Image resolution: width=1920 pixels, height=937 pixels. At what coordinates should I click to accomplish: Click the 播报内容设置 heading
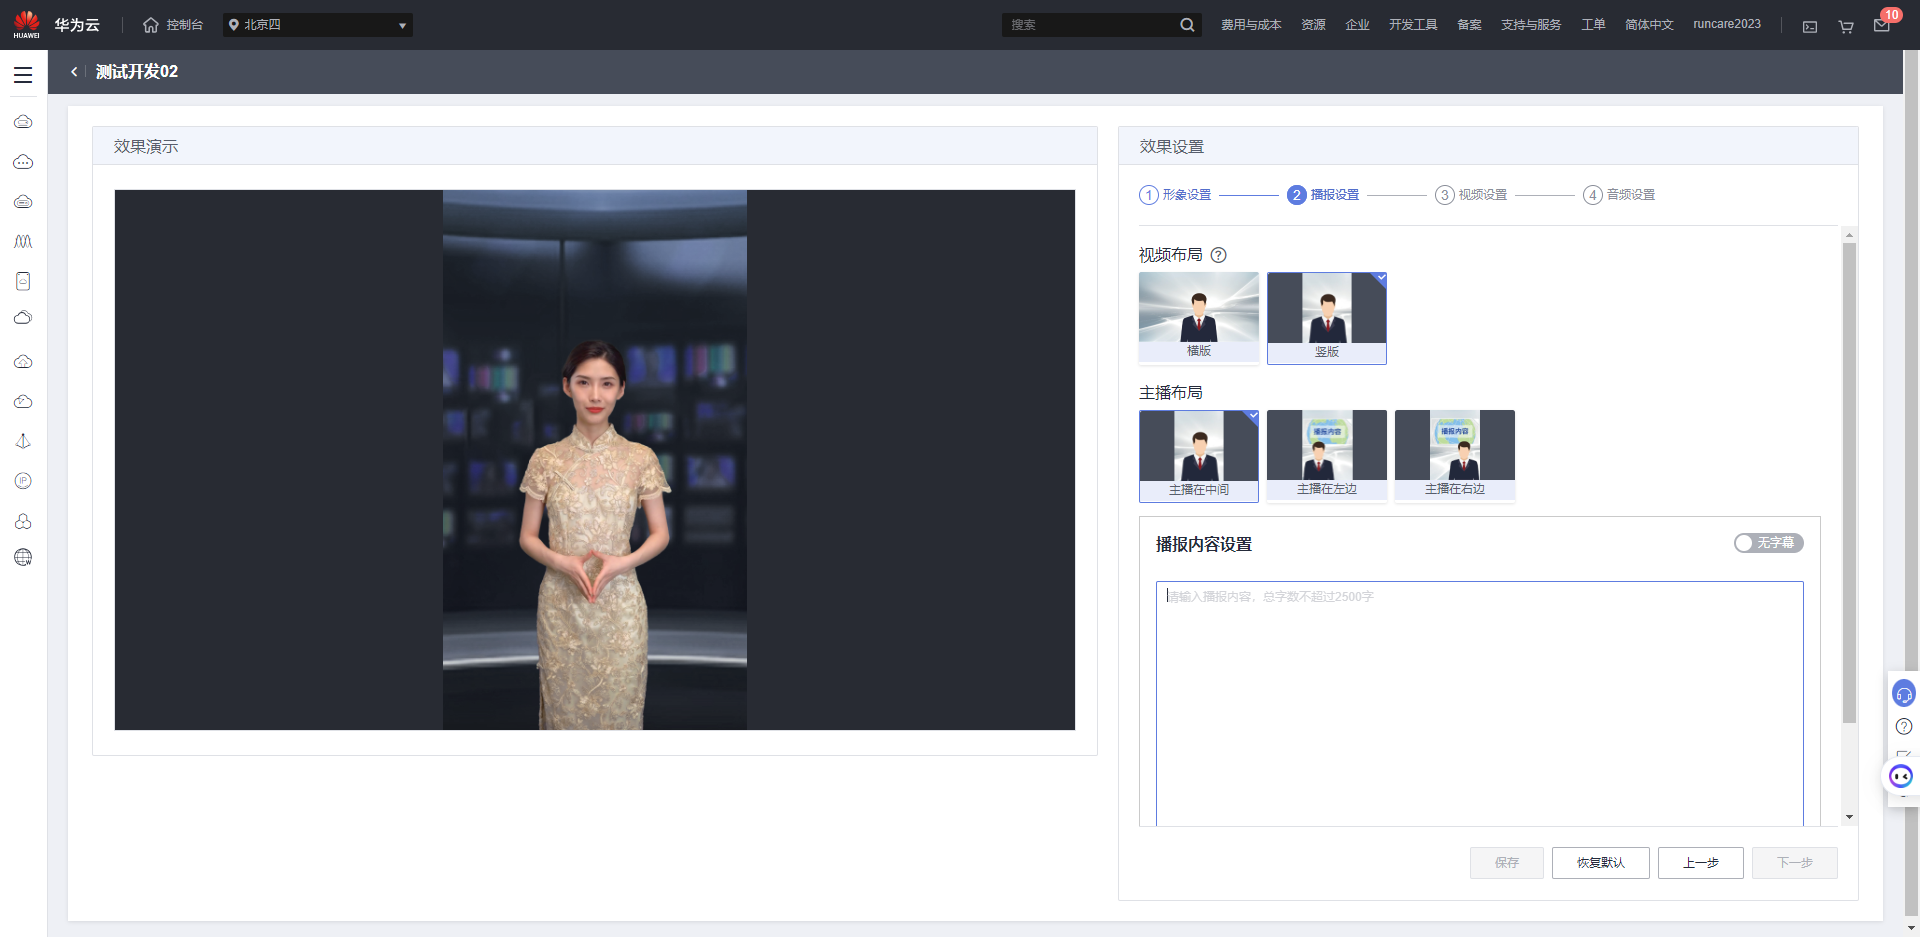(1204, 545)
